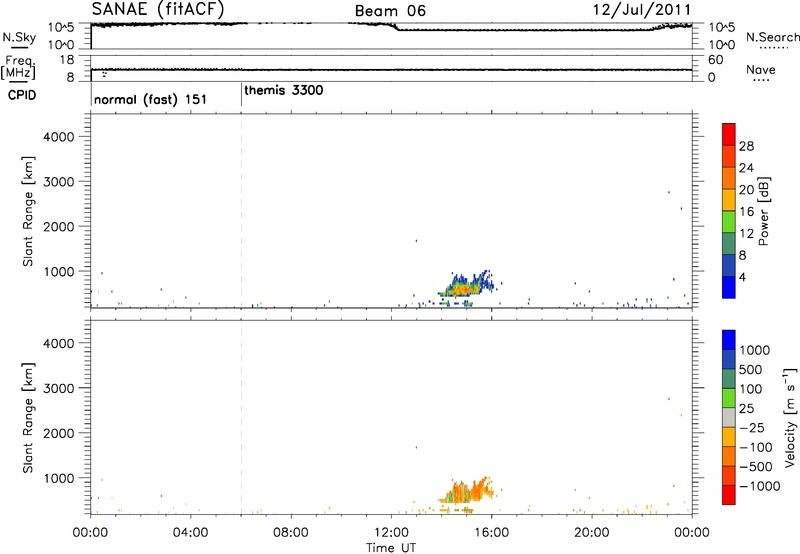Click the "16:00" time axis label

pyautogui.click(x=491, y=533)
